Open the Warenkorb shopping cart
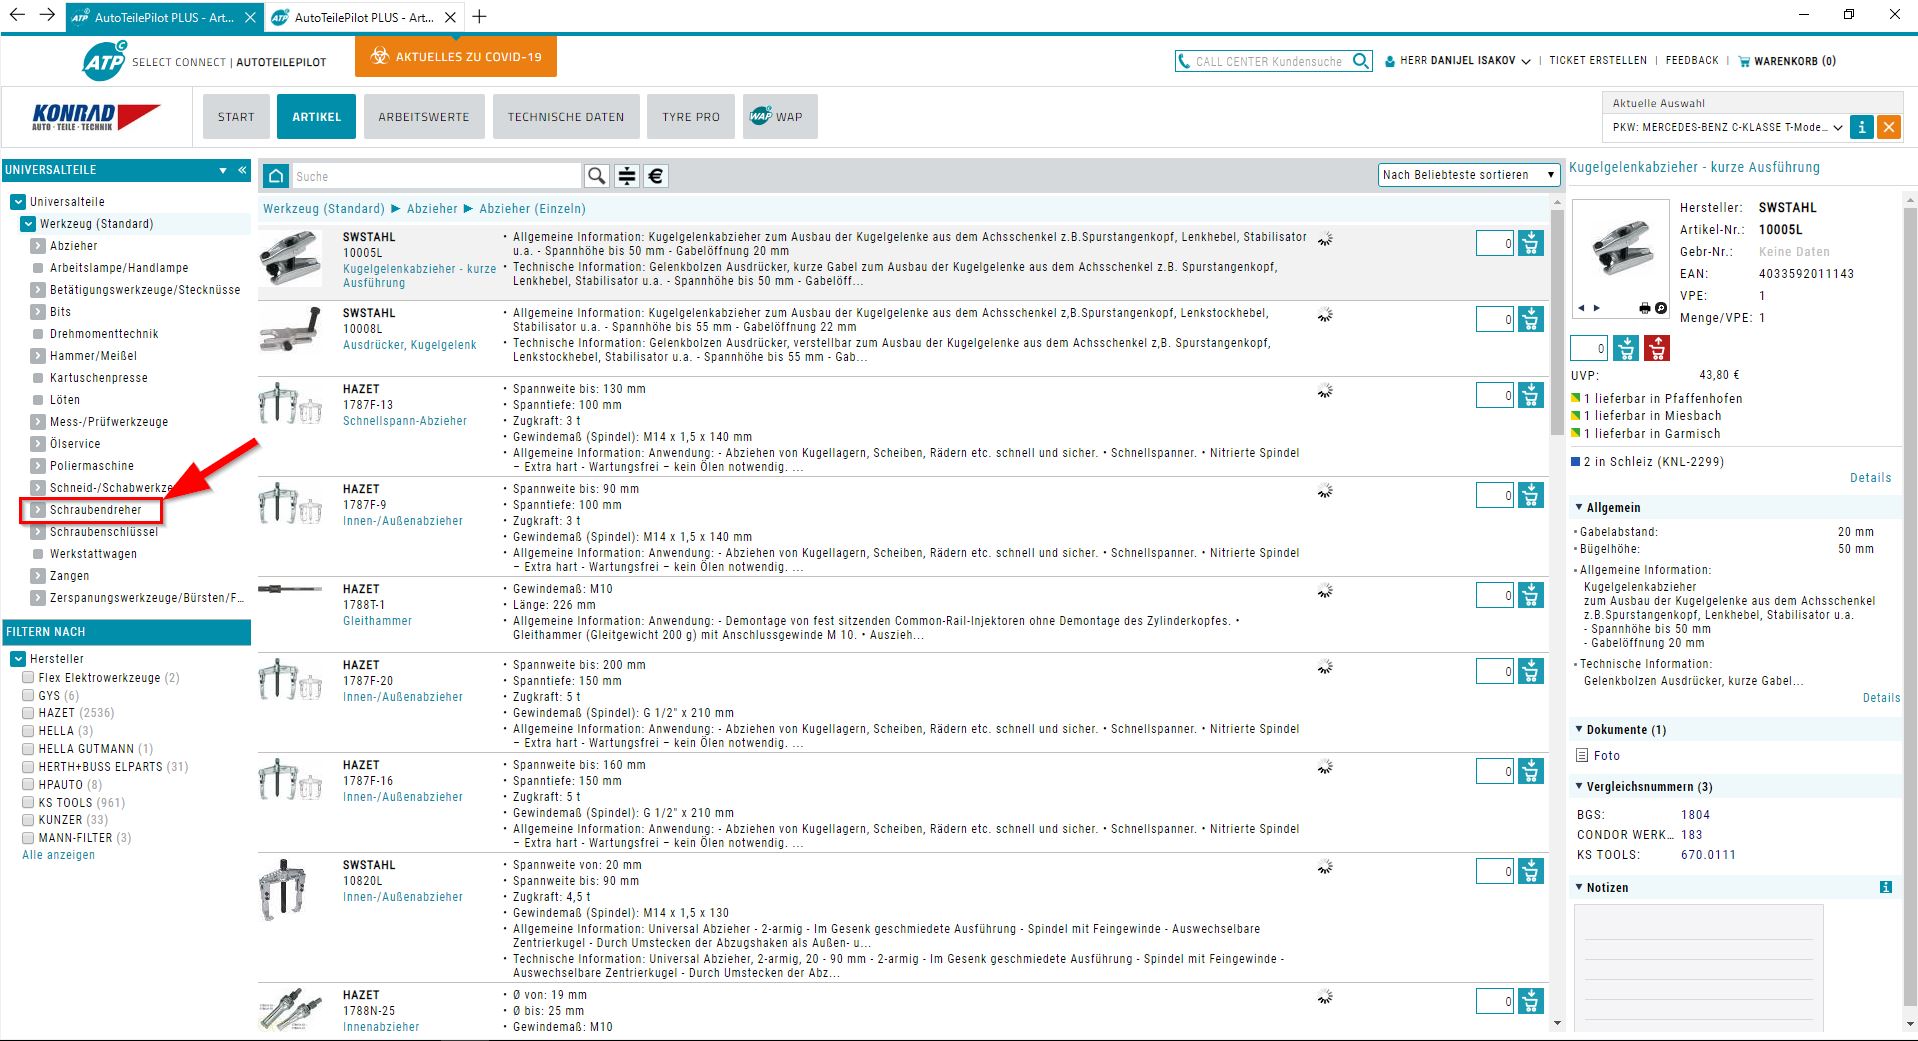1918x1041 pixels. [1787, 61]
